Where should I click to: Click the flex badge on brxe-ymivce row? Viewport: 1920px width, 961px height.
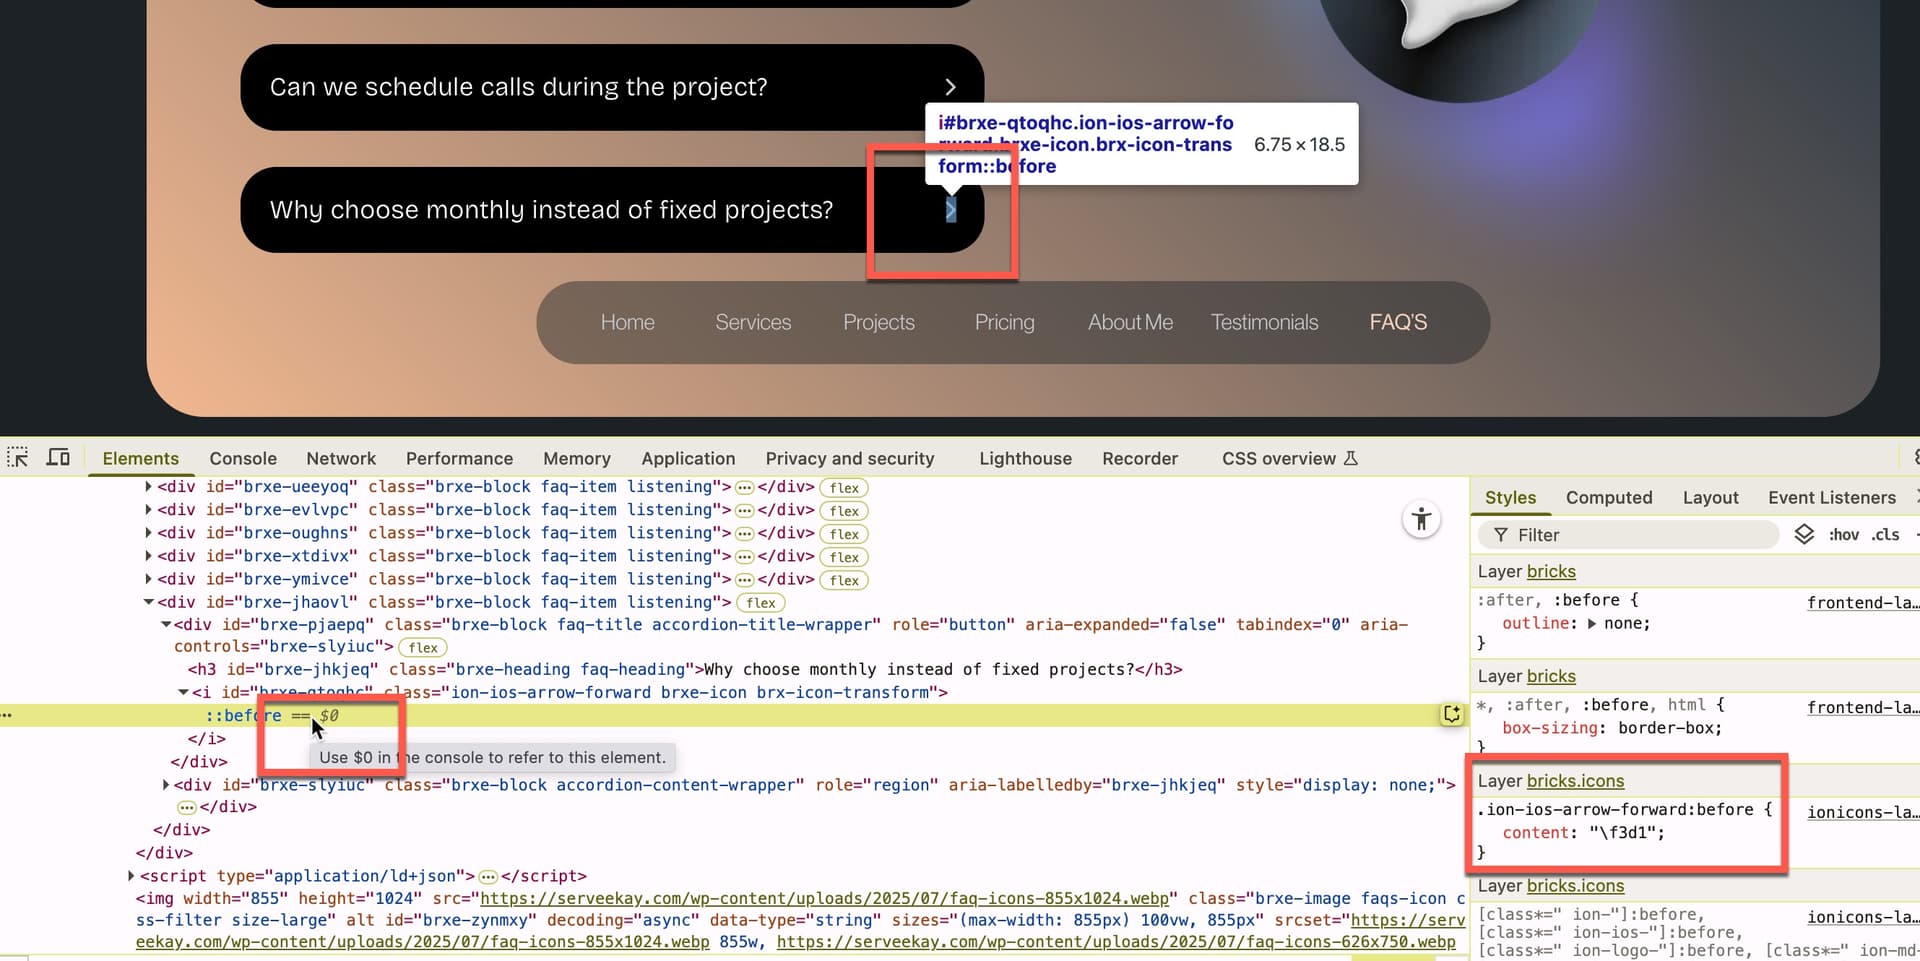(x=844, y=580)
